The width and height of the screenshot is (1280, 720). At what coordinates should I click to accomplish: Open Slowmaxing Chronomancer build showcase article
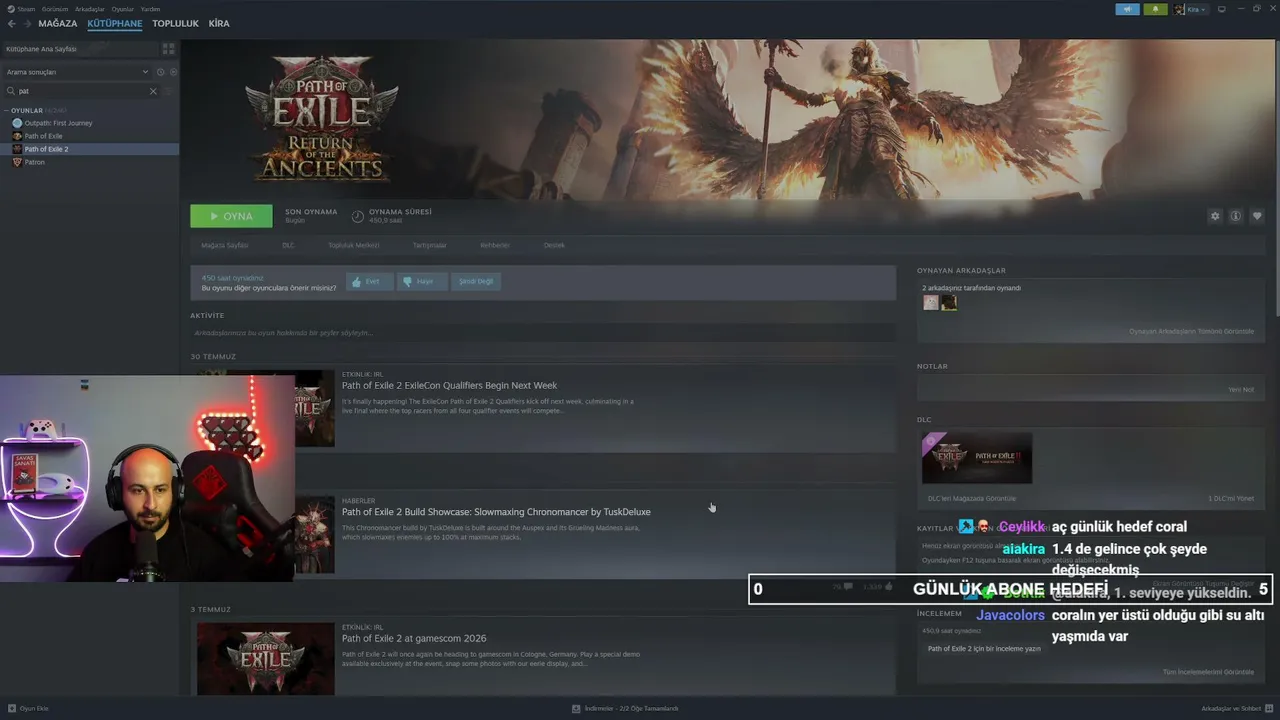(496, 512)
